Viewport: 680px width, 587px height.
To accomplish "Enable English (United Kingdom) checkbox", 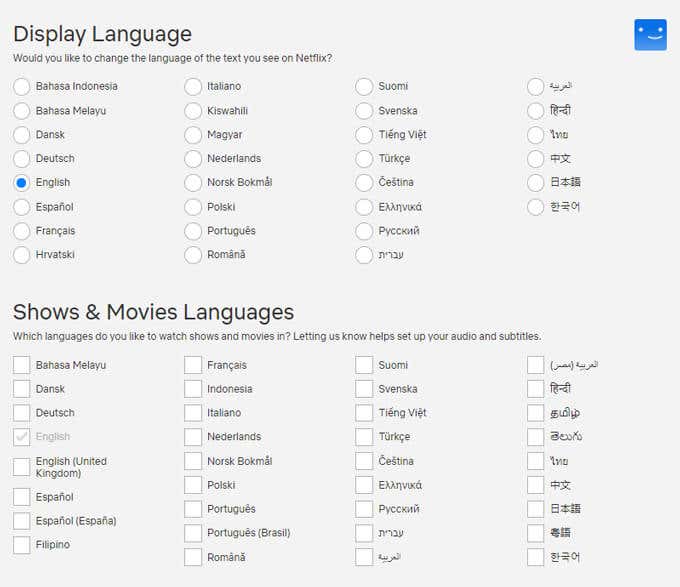I will coord(22,467).
